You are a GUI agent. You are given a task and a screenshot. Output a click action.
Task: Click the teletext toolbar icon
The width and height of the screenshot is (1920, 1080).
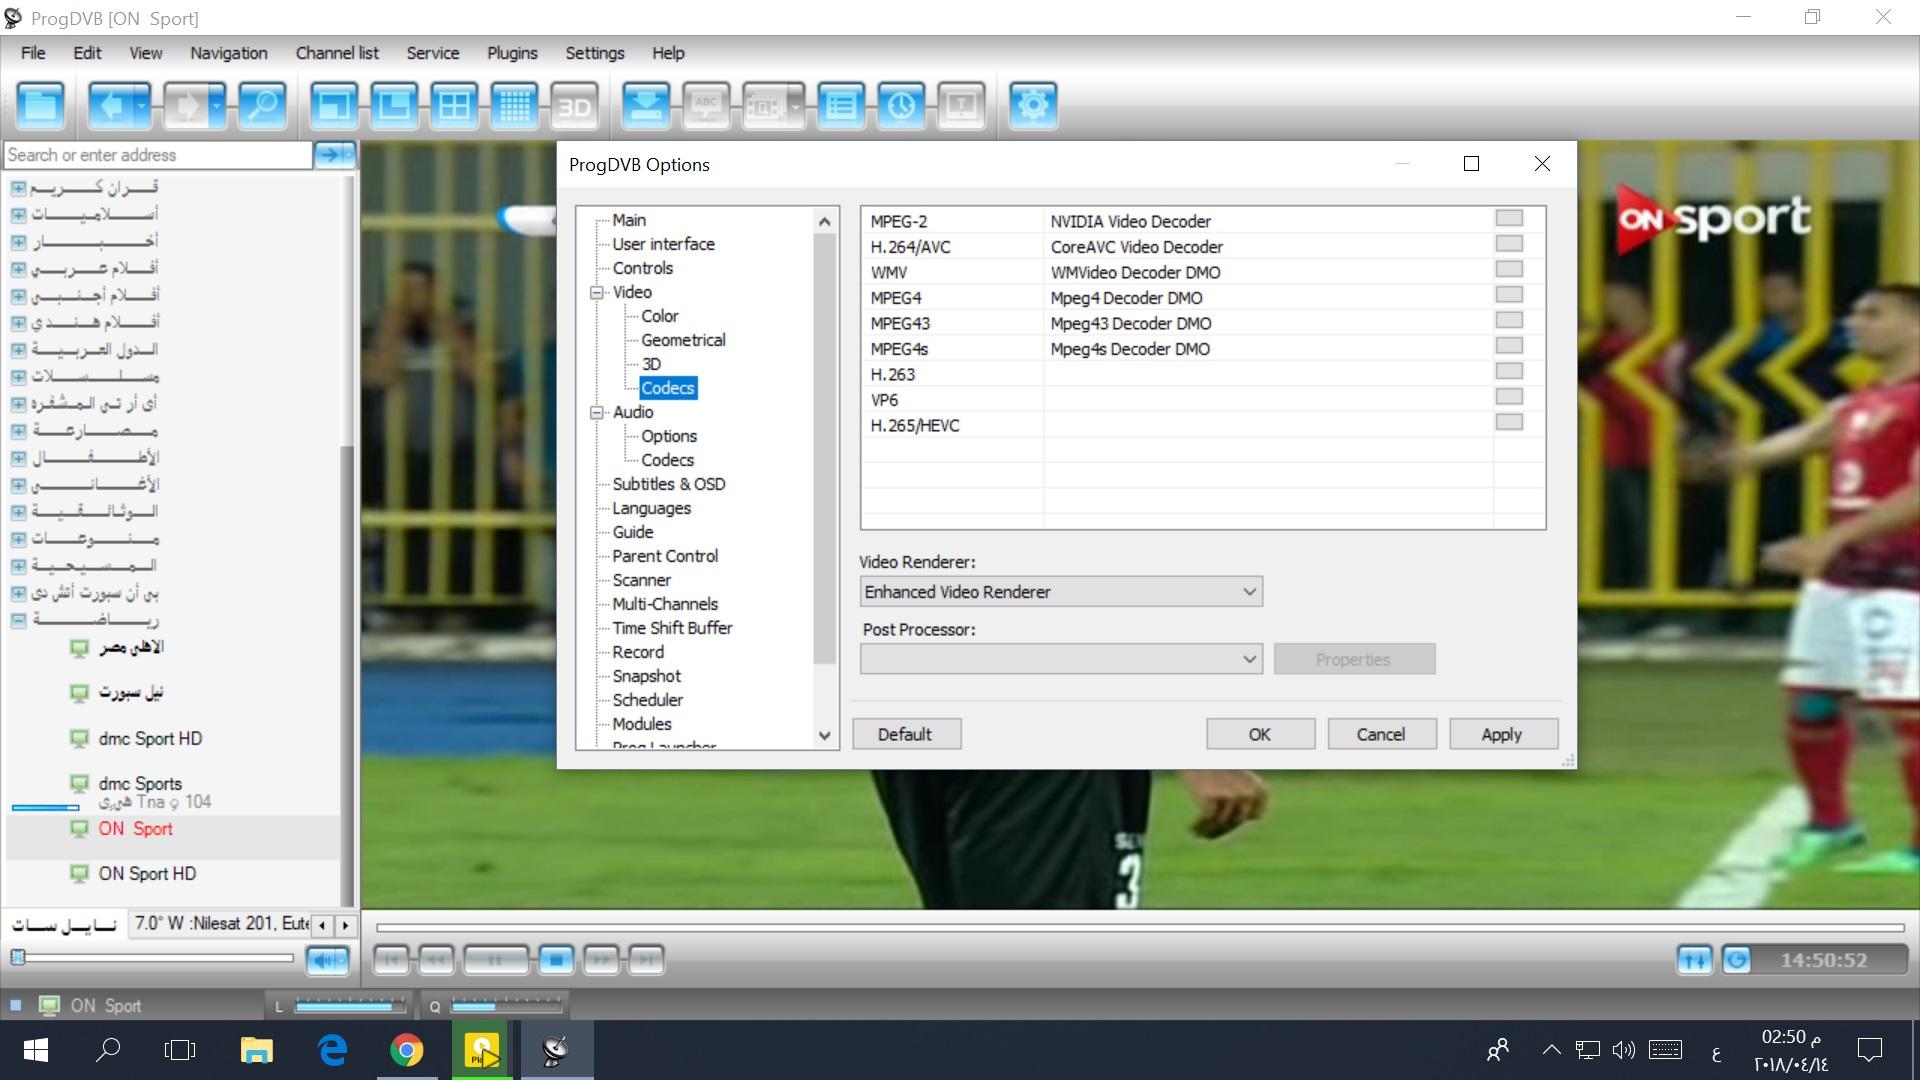[961, 105]
